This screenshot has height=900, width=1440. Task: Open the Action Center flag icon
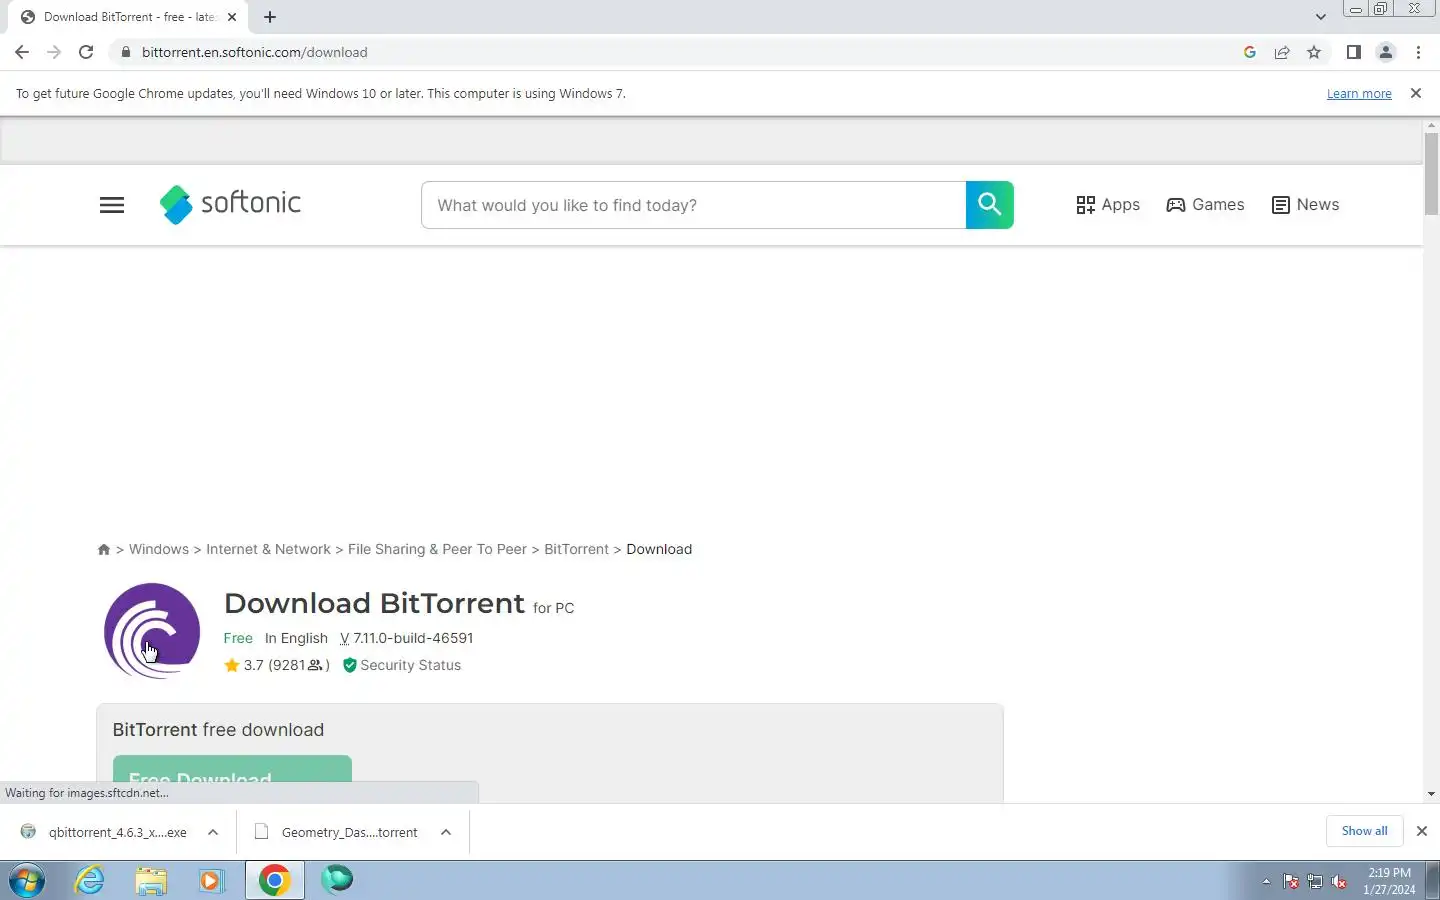(x=1291, y=881)
